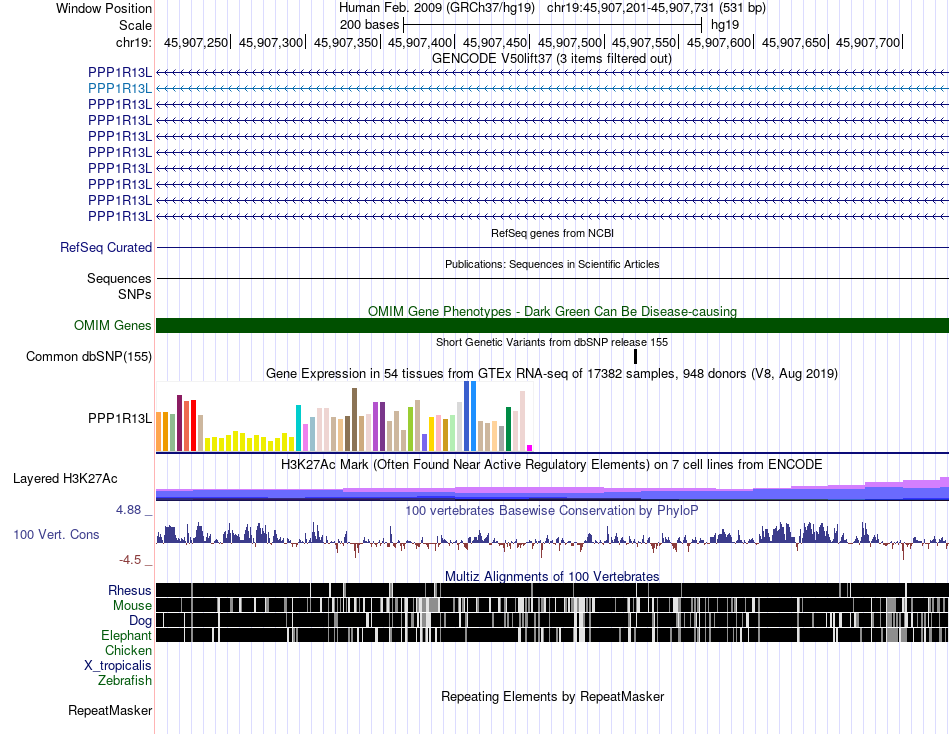Click the Rhesus species label
This screenshot has width=950, height=734.
[x=130, y=590]
